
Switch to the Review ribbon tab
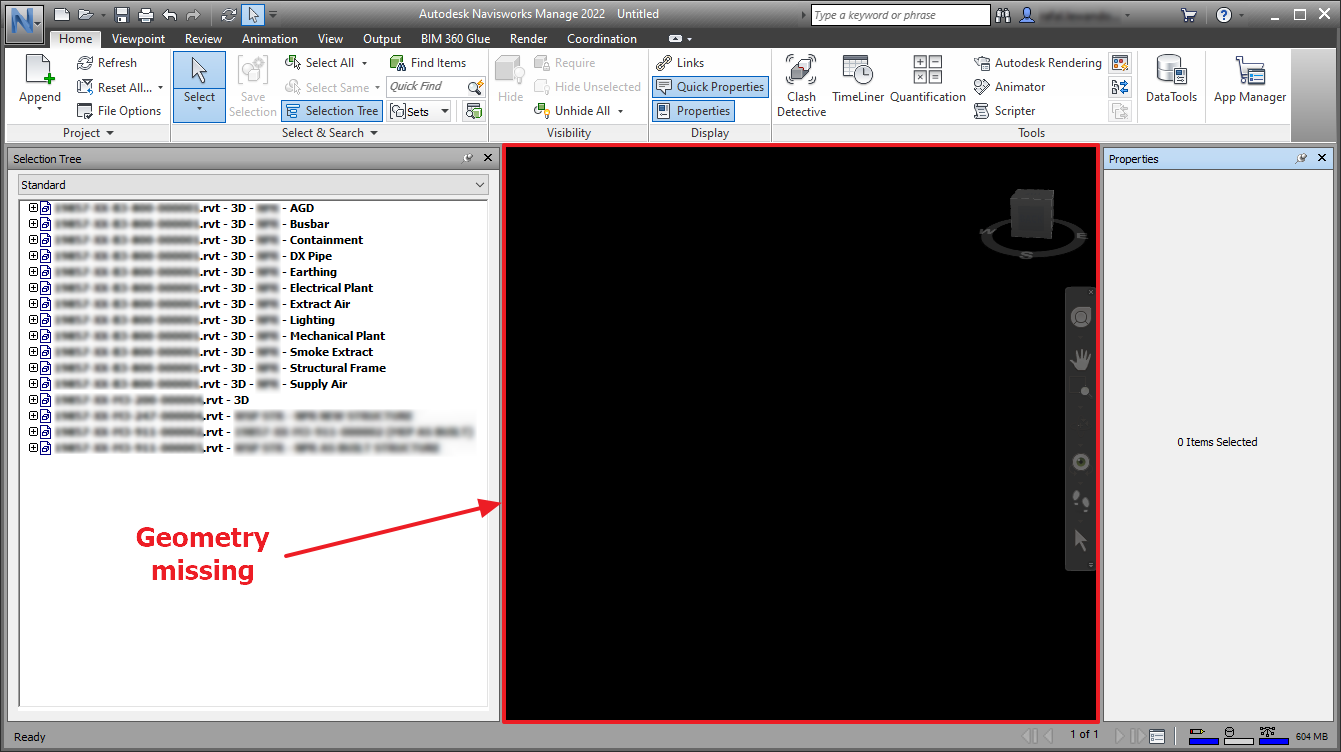(x=204, y=39)
